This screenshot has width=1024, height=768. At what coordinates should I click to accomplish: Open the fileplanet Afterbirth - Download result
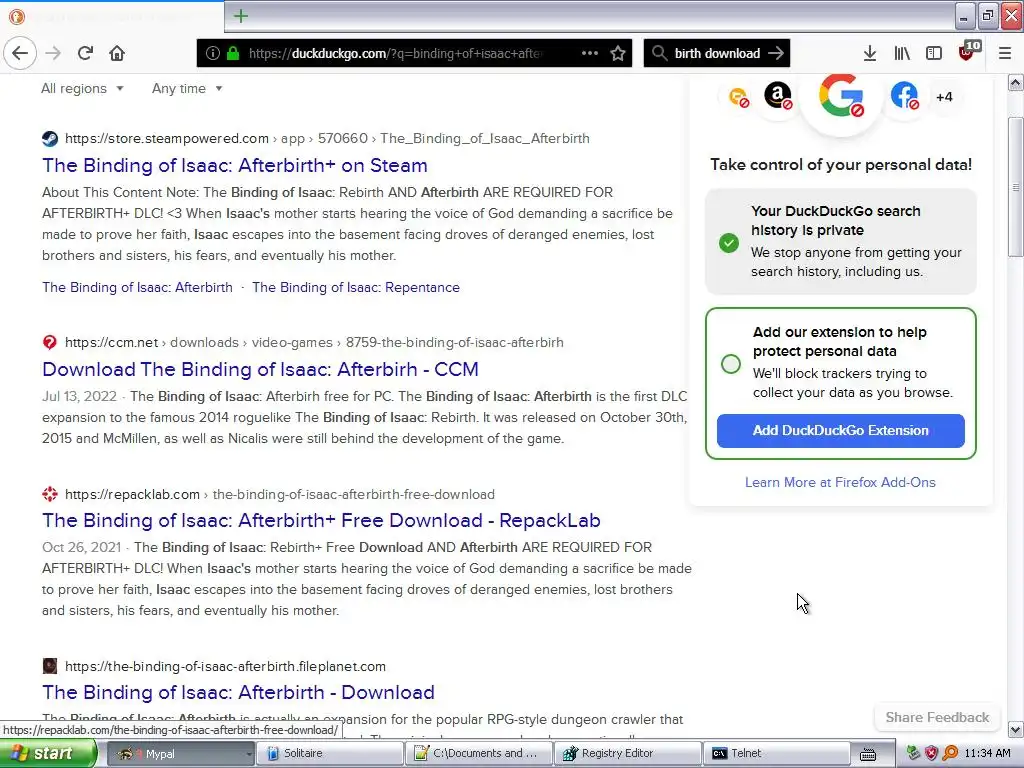point(238,692)
